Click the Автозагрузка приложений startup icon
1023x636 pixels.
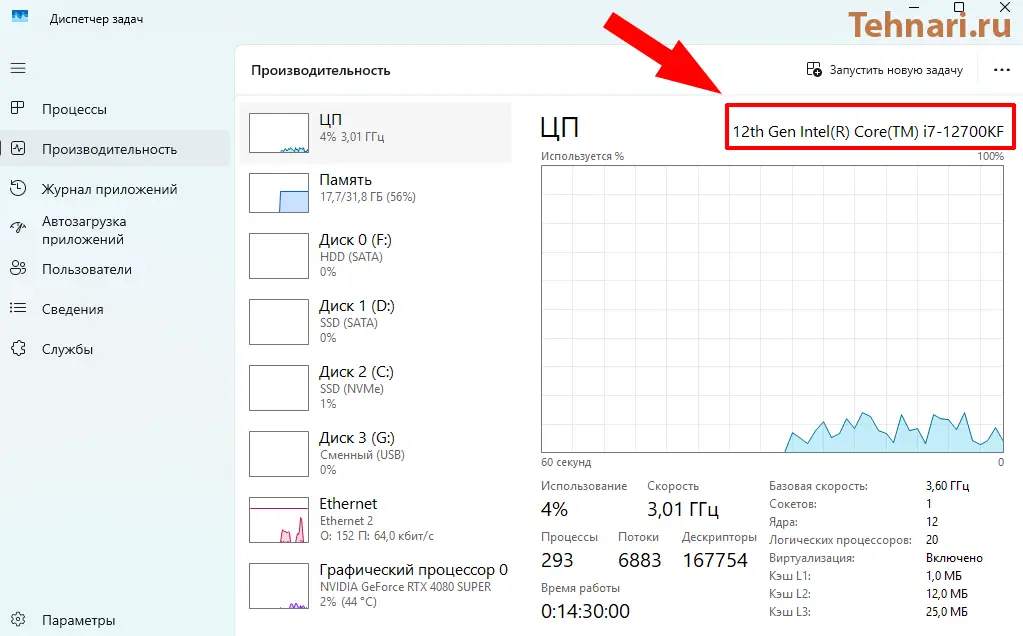point(18,229)
